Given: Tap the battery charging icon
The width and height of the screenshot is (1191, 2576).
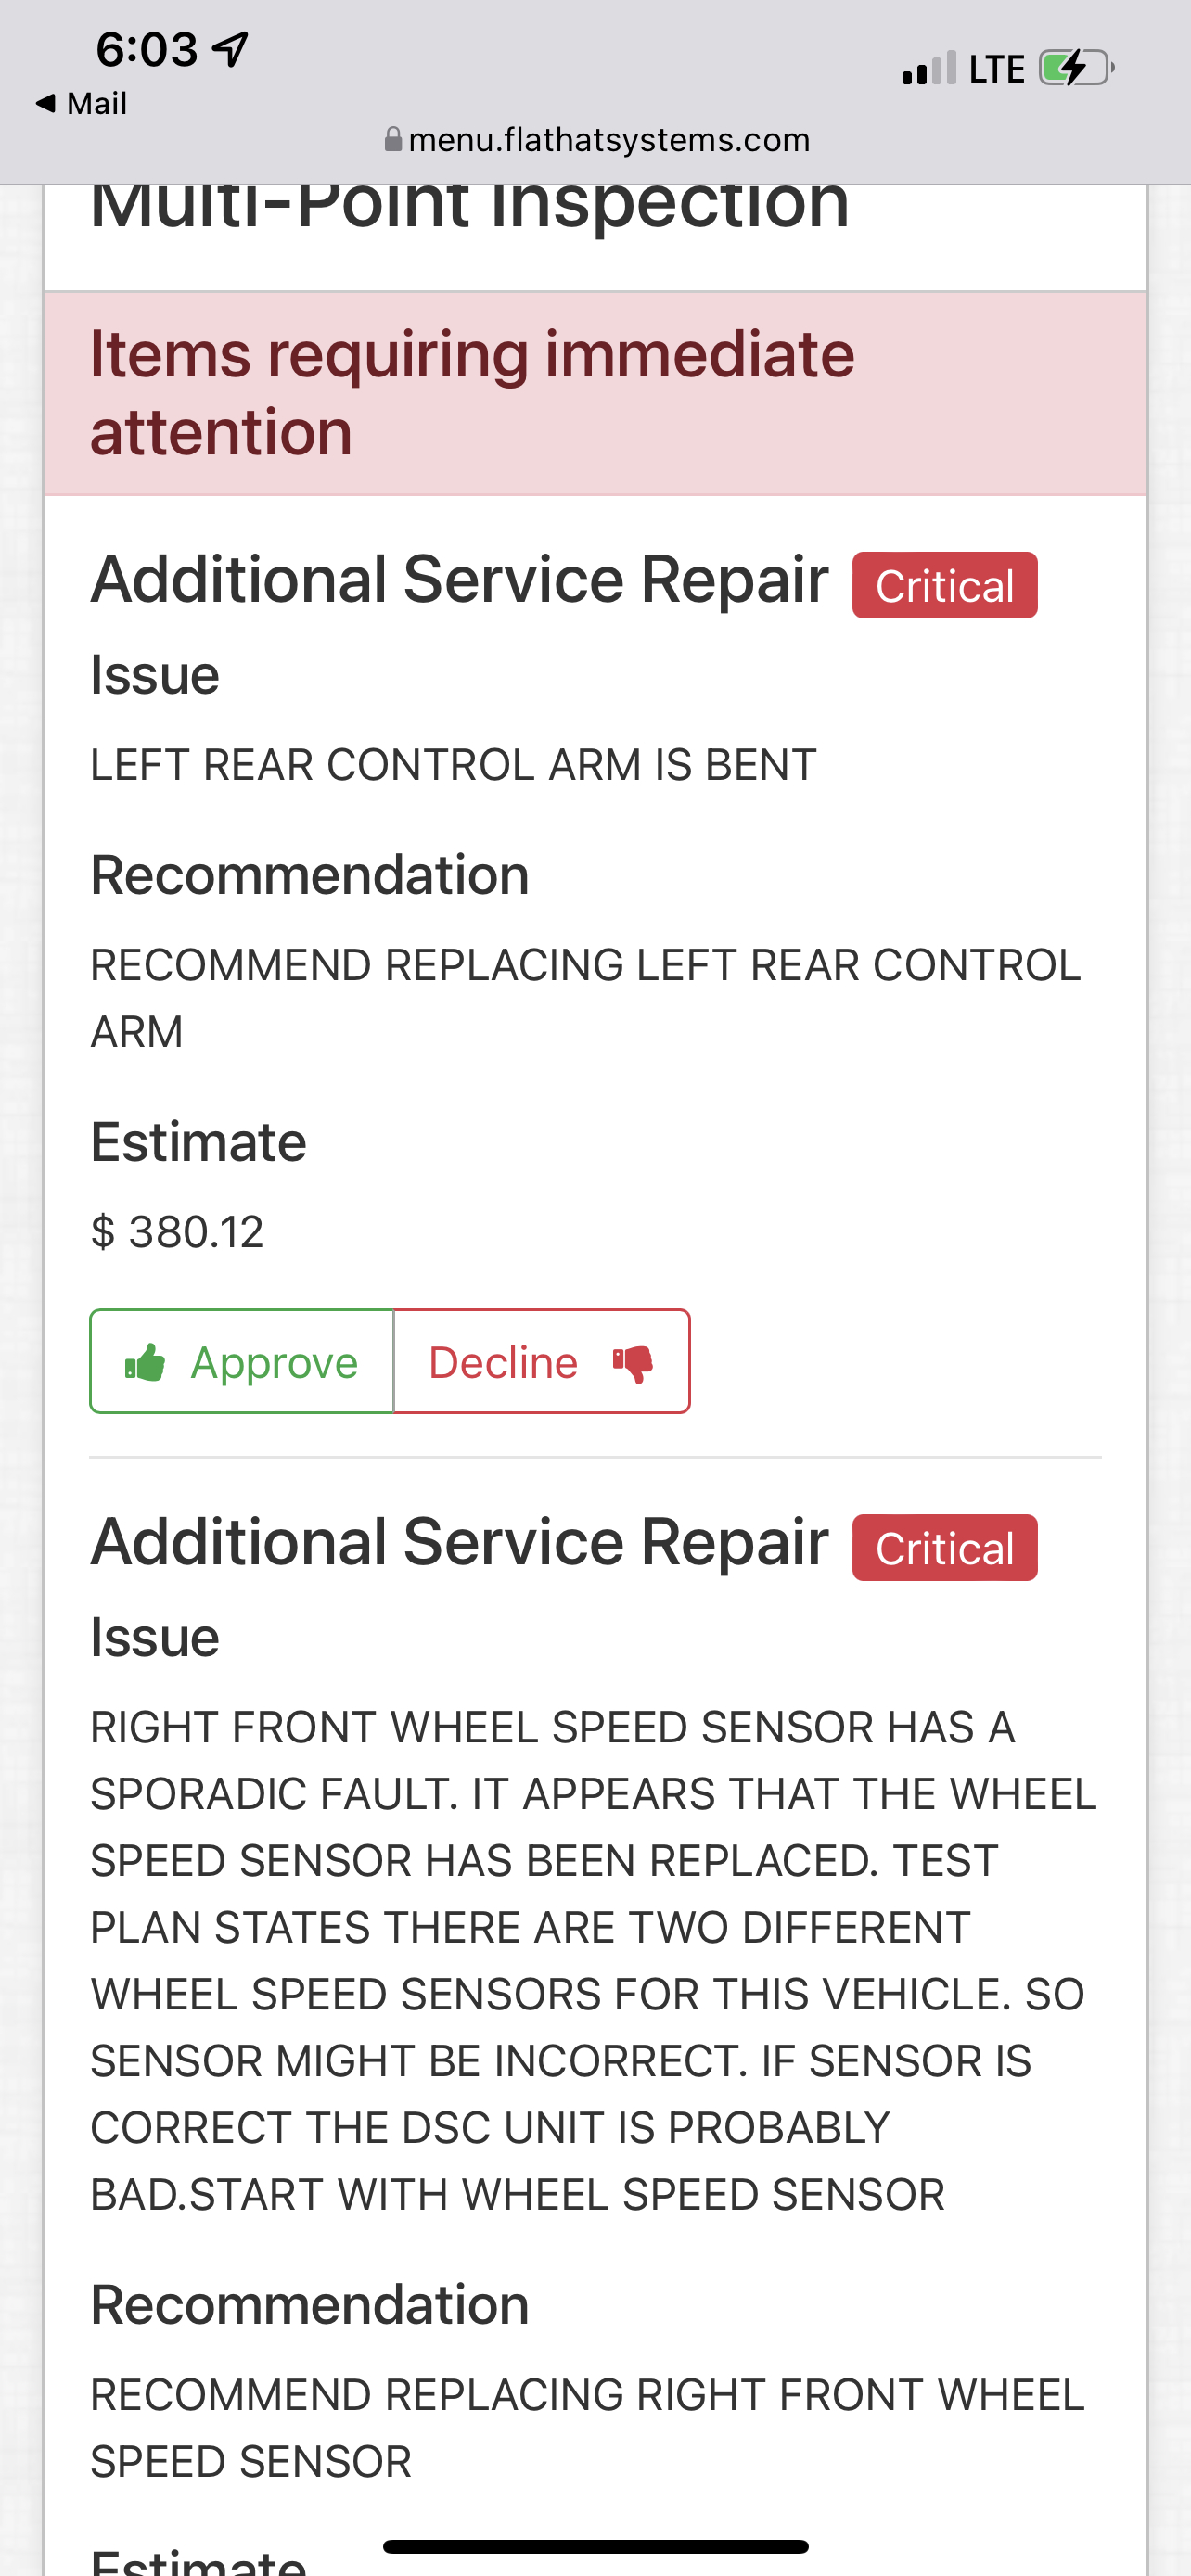Looking at the screenshot, I should (x=1075, y=69).
